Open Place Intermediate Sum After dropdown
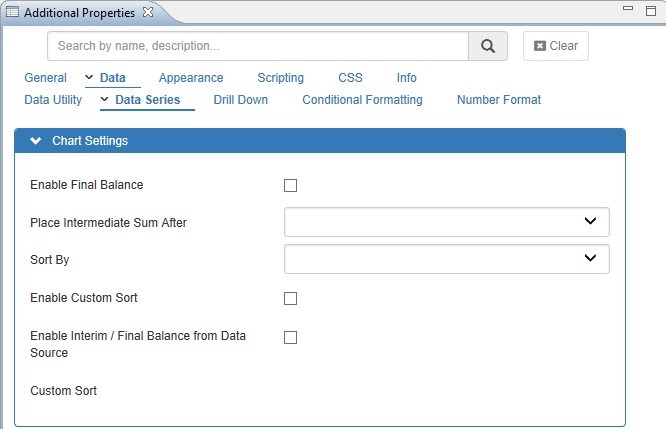 click(x=447, y=222)
